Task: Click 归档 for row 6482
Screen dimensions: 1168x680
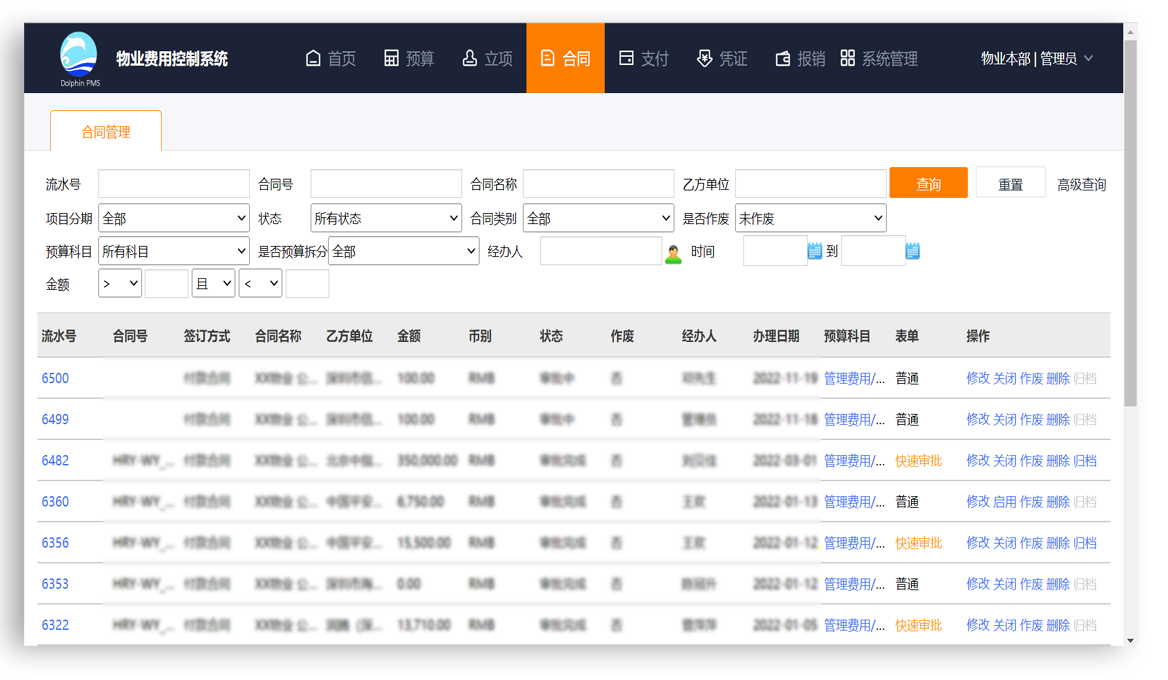Action: 1085,460
